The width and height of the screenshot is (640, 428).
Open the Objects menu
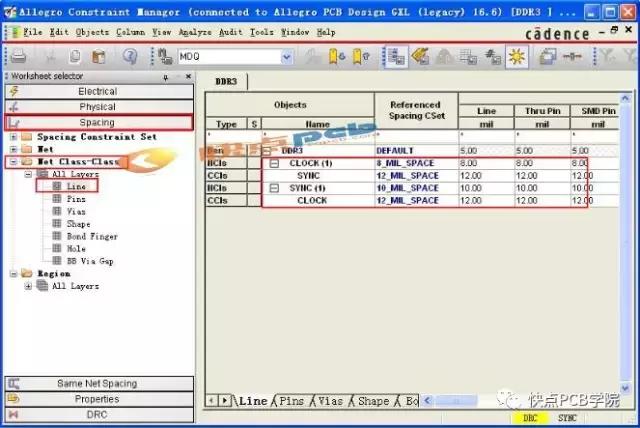pos(92,32)
